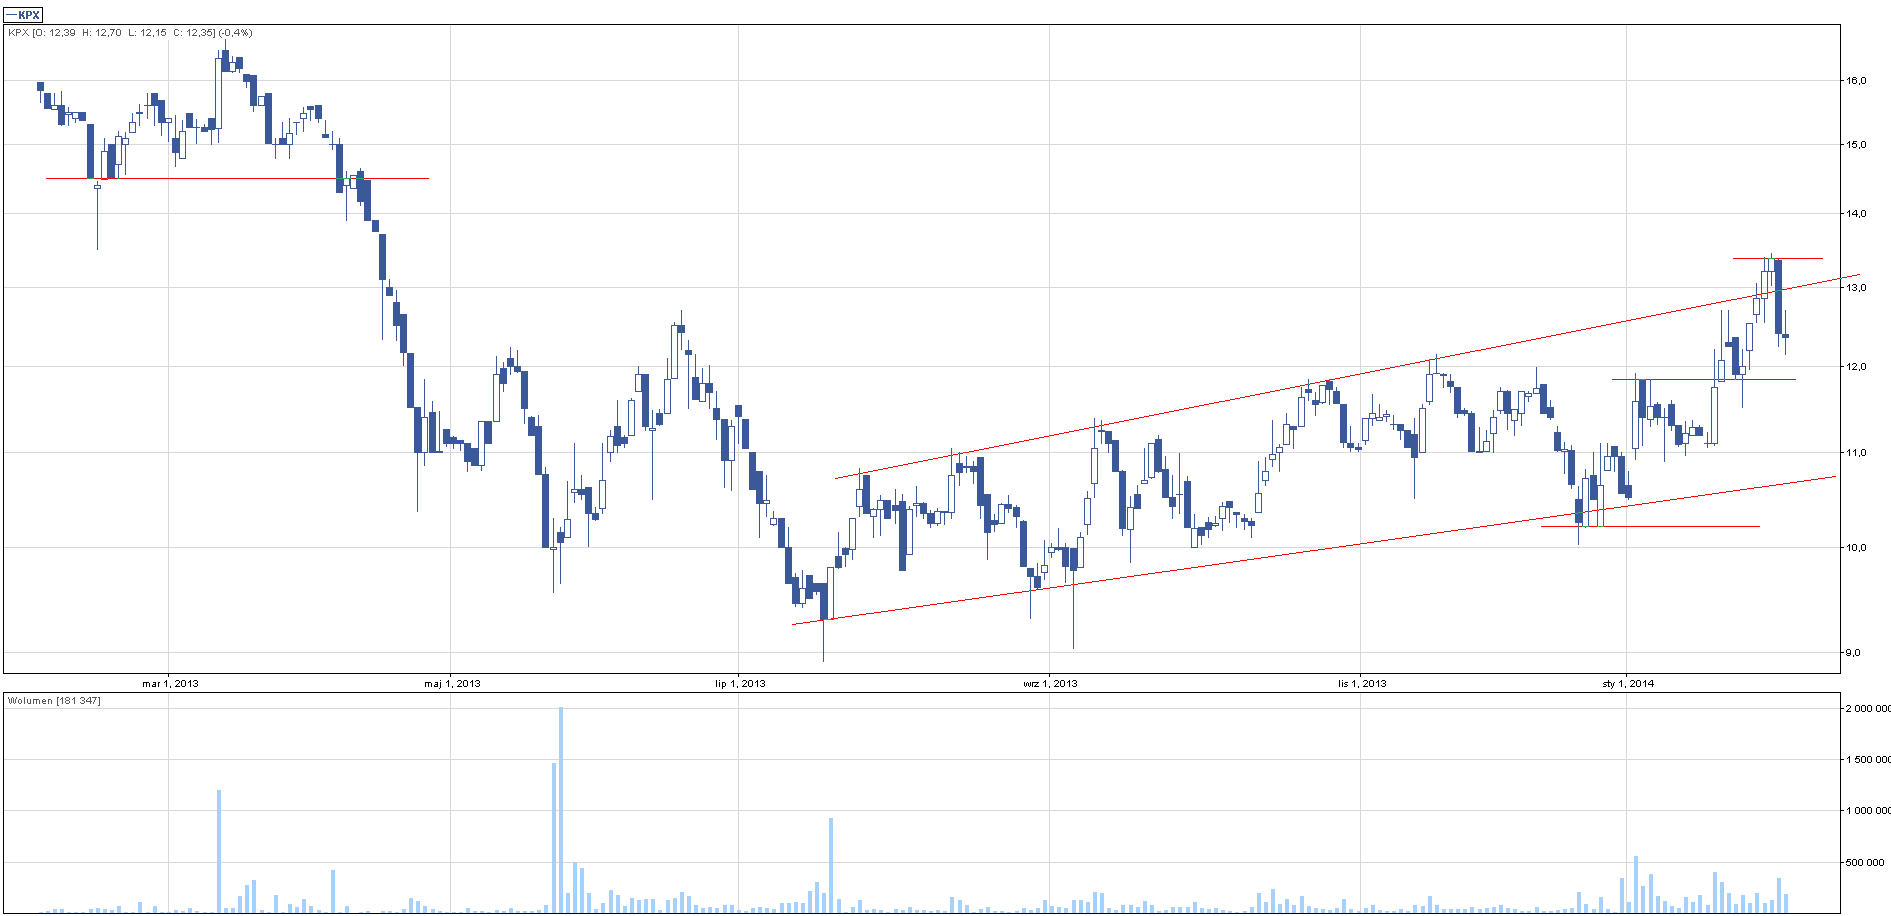1891x916 pixels.
Task: Click the 9,0 price axis label
Action: click(x=1853, y=653)
